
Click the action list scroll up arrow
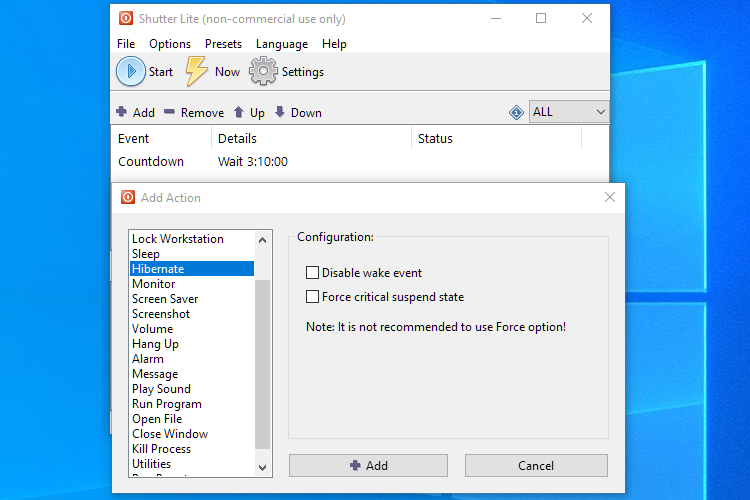click(x=262, y=240)
